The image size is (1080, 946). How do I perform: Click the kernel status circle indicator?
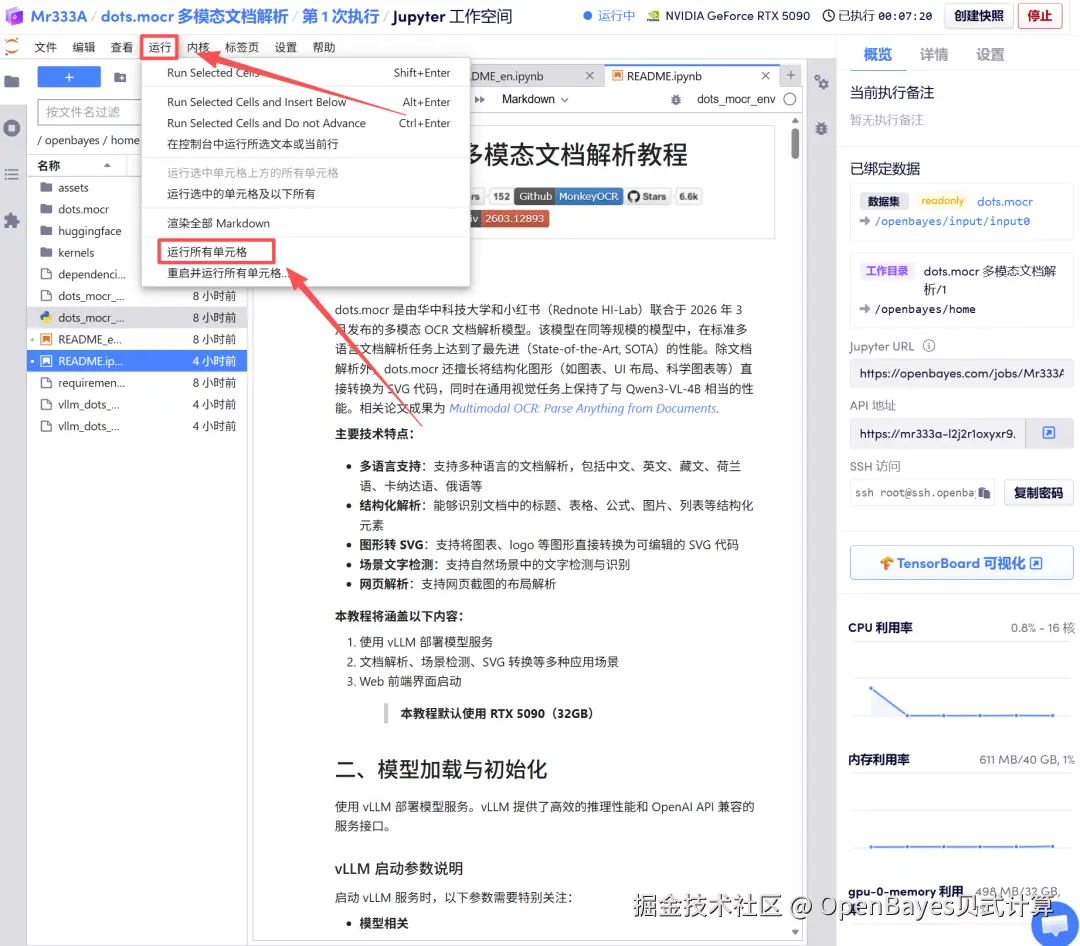pyautogui.click(x=790, y=99)
